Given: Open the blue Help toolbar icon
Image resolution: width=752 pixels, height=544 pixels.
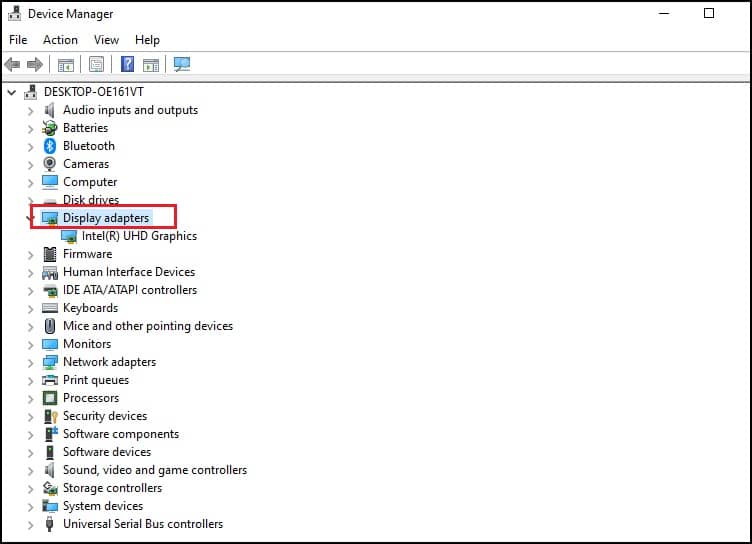Looking at the screenshot, I should click(127, 64).
